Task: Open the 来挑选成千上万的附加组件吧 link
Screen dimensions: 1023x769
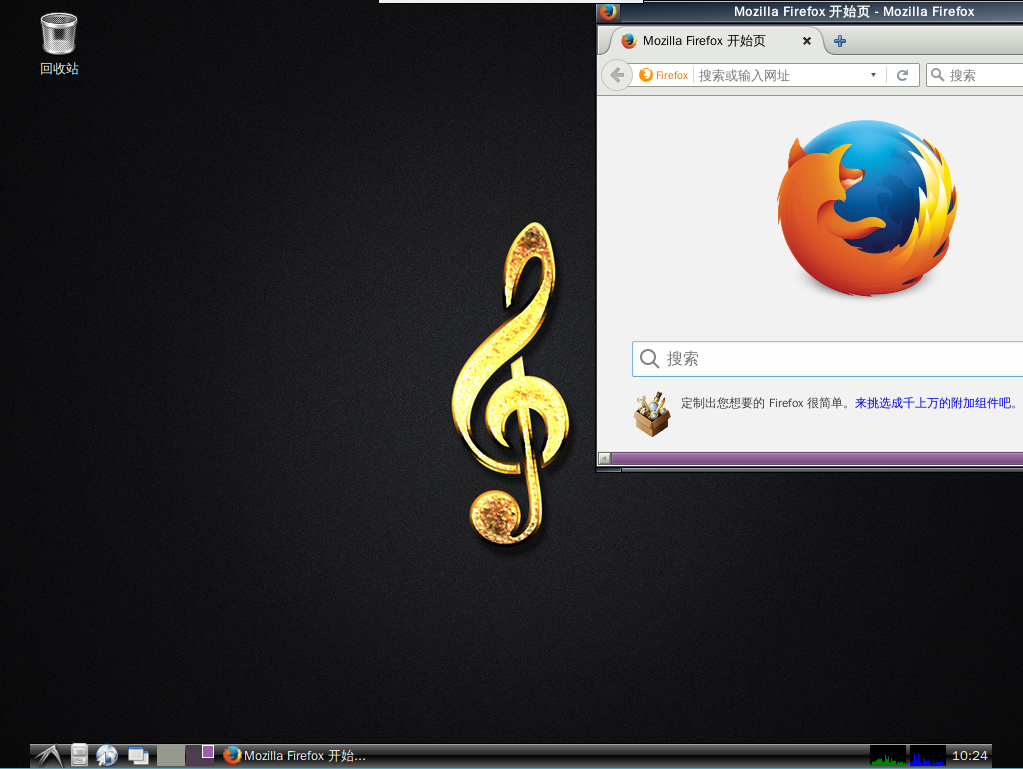Action: (x=933, y=403)
